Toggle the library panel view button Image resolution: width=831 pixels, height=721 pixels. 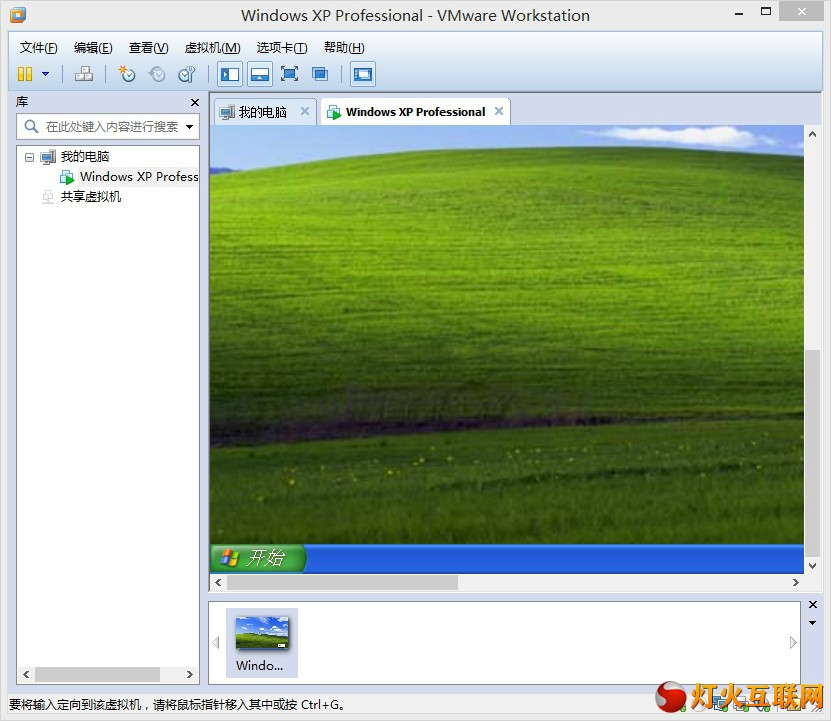click(x=230, y=74)
